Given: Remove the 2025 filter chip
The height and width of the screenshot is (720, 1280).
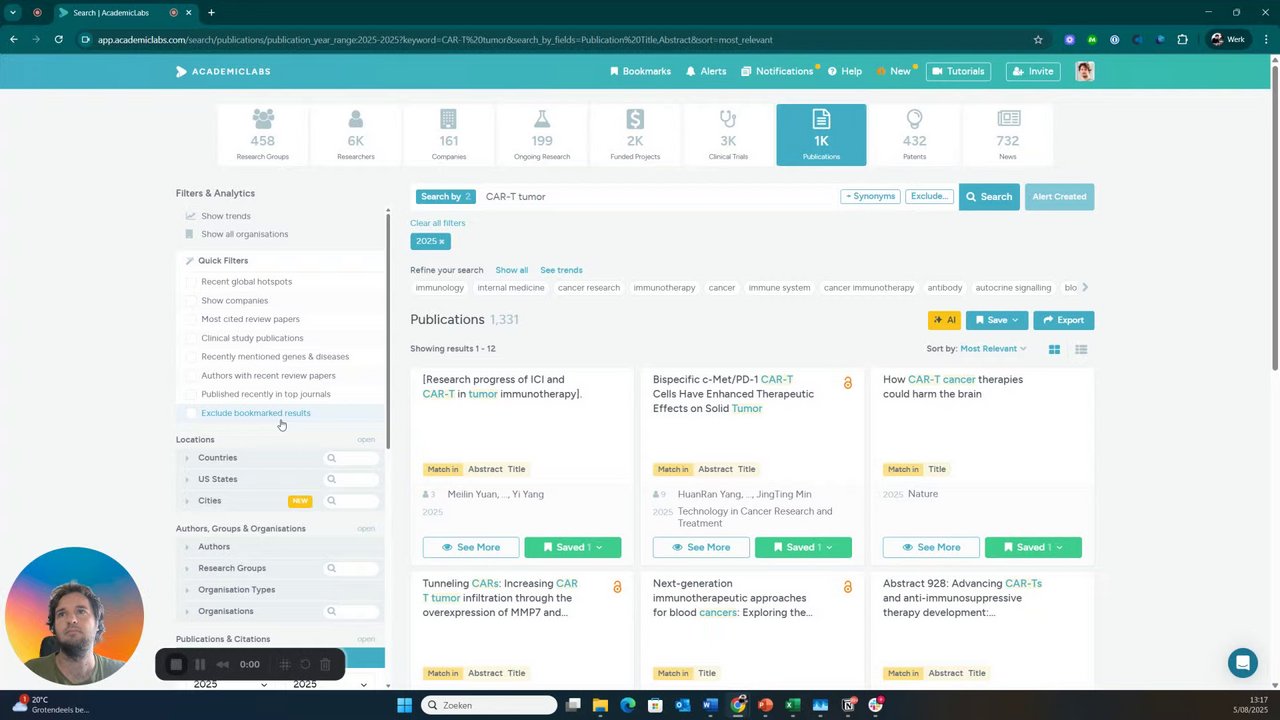Looking at the screenshot, I should (441, 242).
